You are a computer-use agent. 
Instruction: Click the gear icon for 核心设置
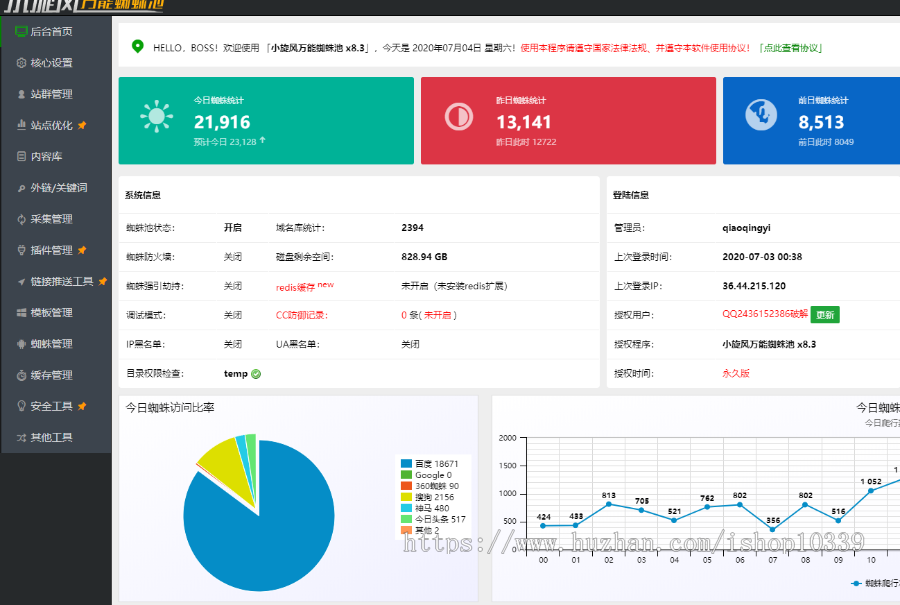pyautogui.click(x=21, y=62)
